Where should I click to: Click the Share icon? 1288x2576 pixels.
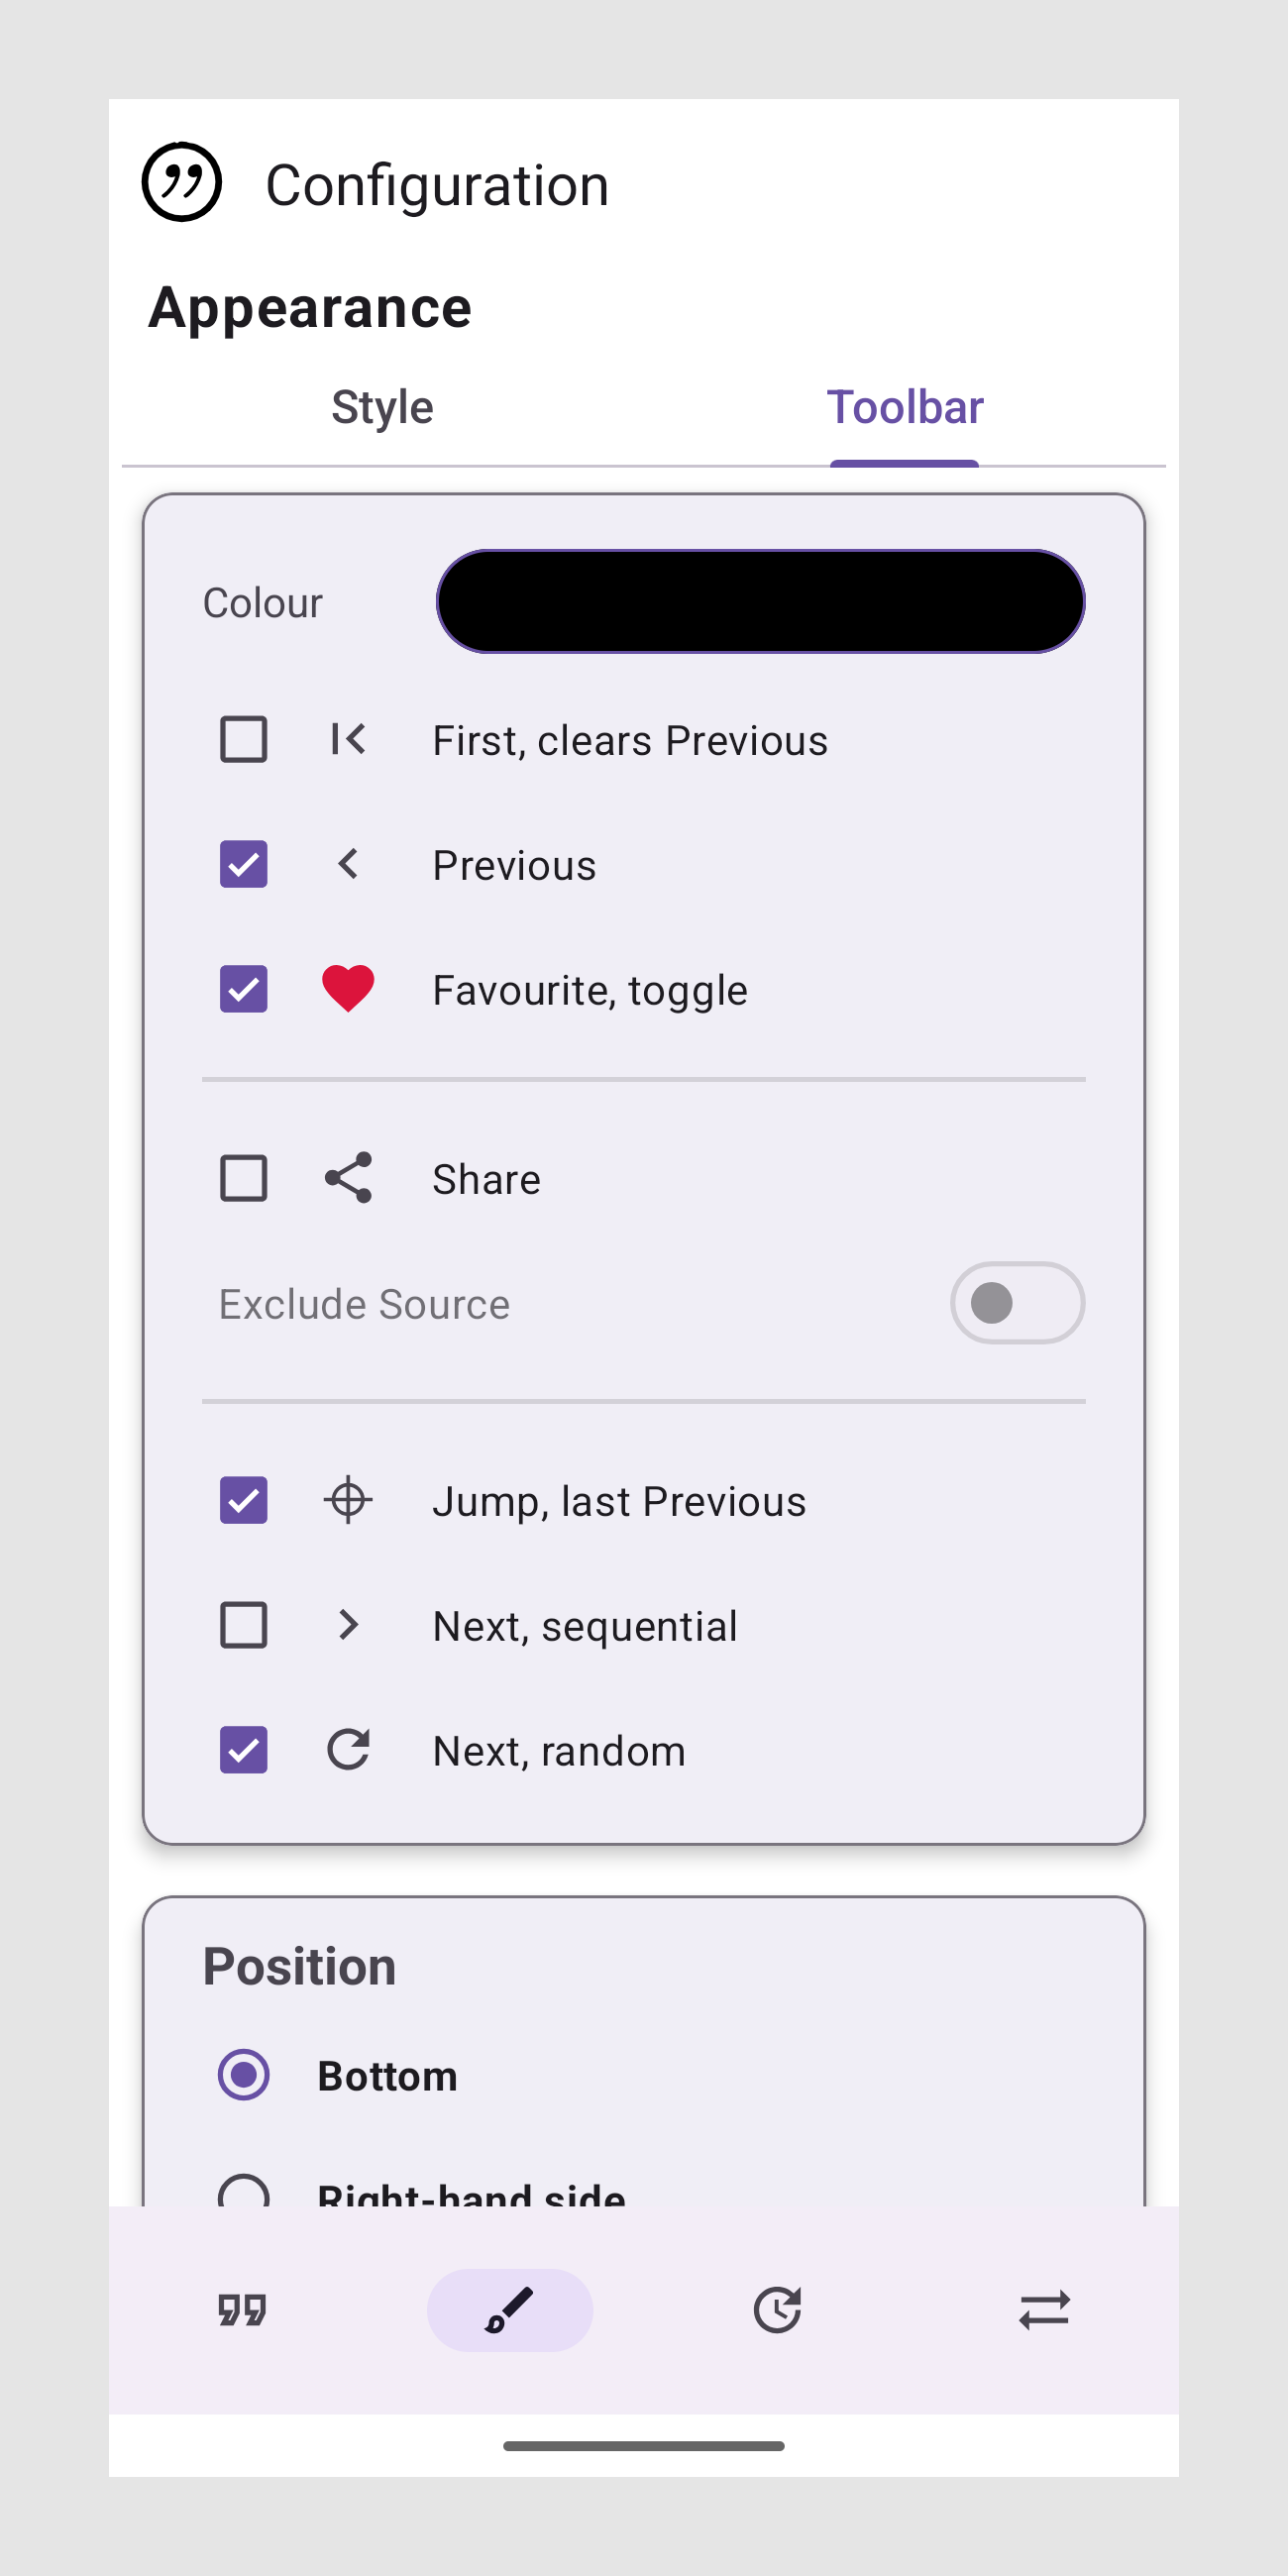tap(348, 1178)
